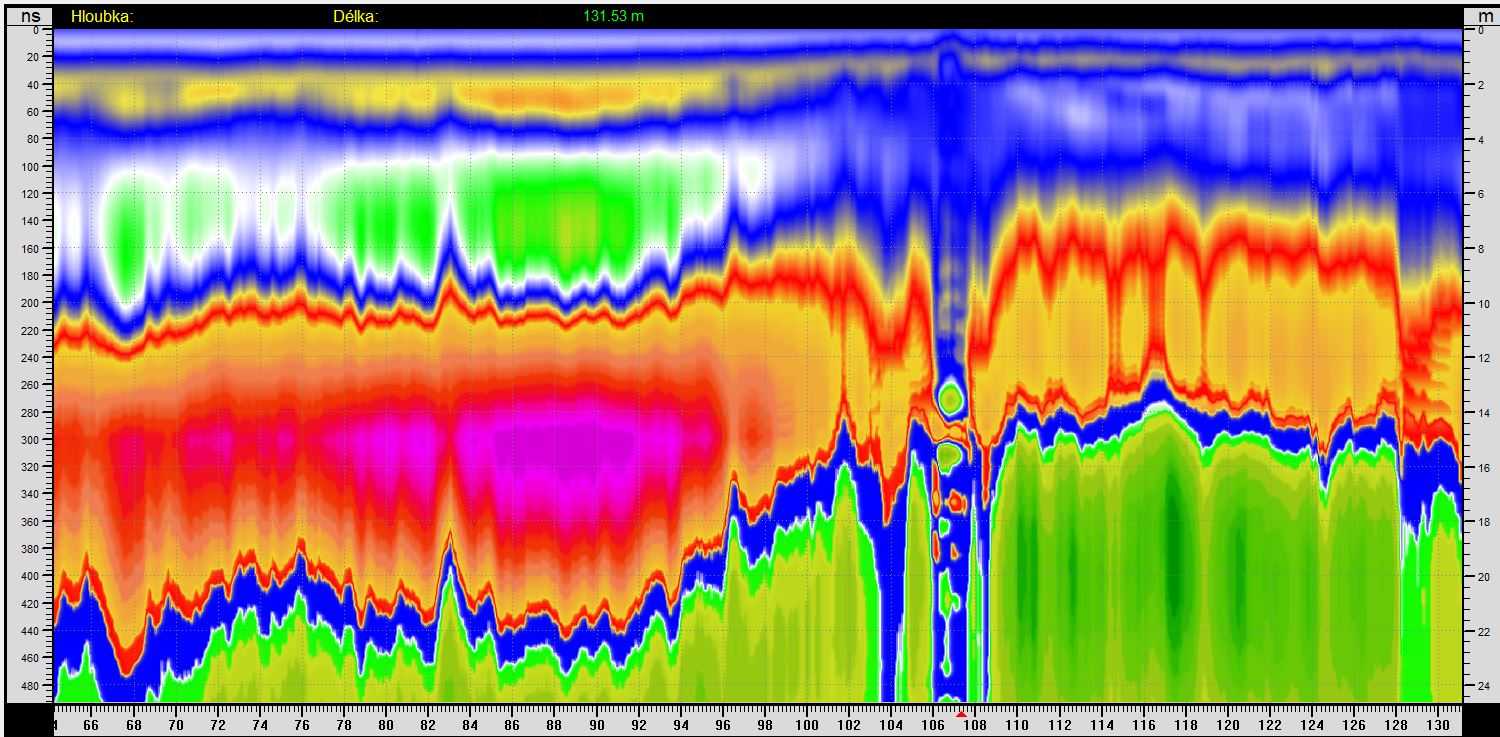Viewport: 1500px width, 737px height.
Task: Select the 100 tick on ns time axis
Action: coord(29,166)
